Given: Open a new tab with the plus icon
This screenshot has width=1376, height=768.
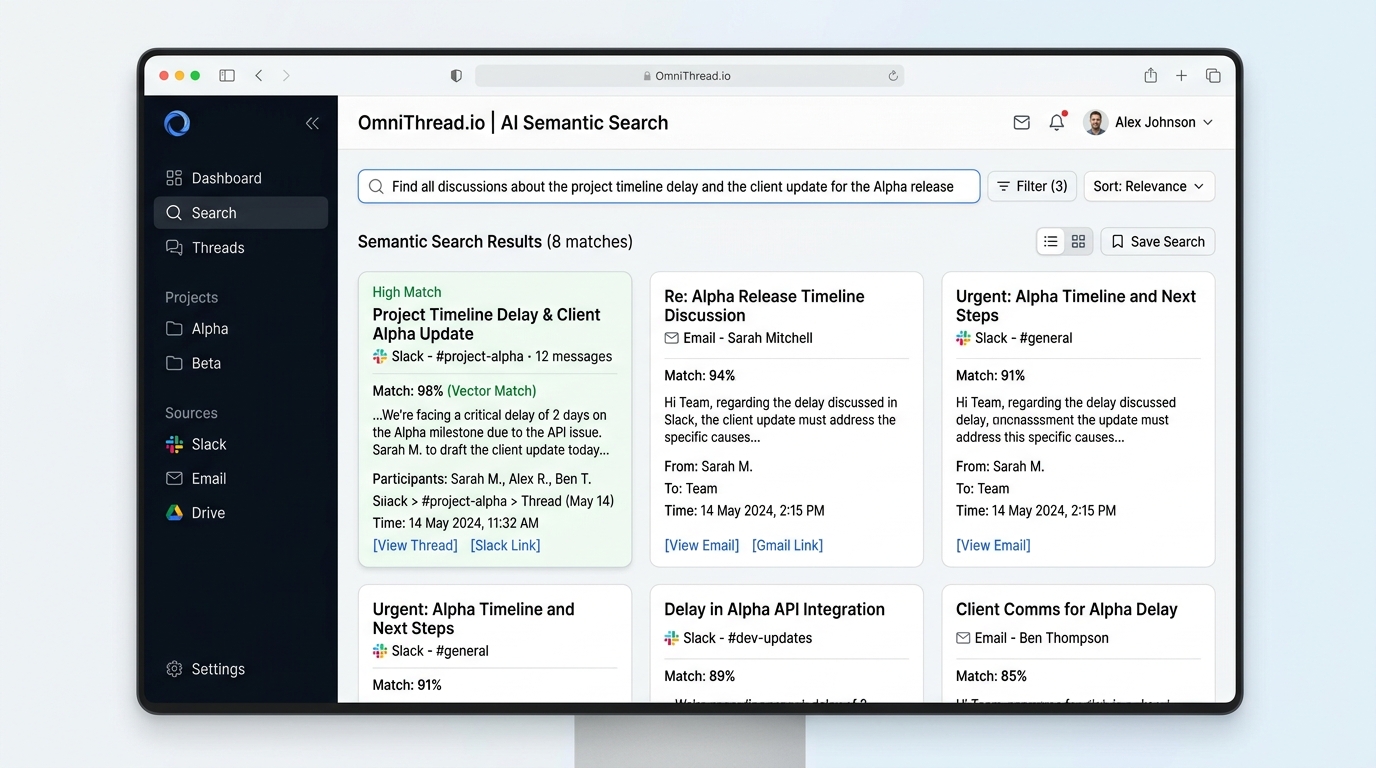Looking at the screenshot, I should point(1181,76).
